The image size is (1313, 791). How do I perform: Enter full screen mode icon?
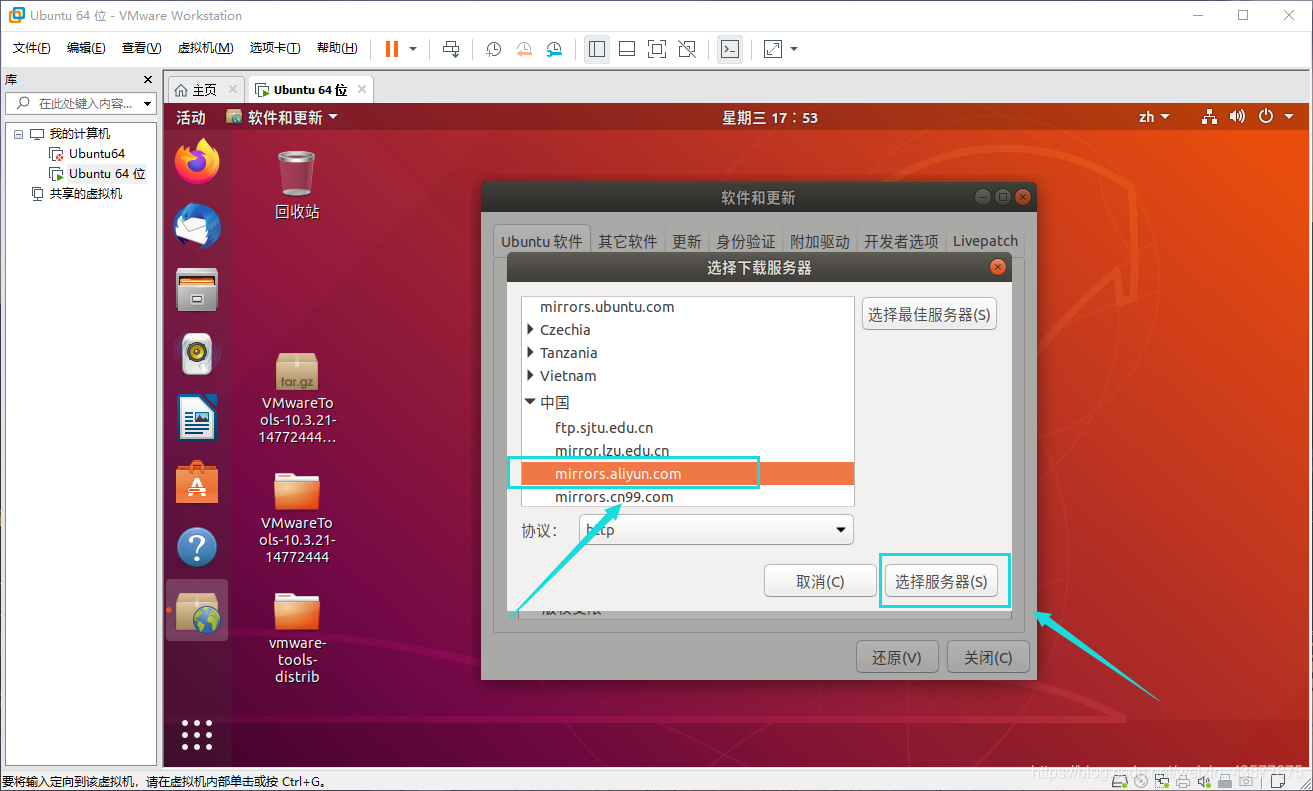(x=657, y=49)
